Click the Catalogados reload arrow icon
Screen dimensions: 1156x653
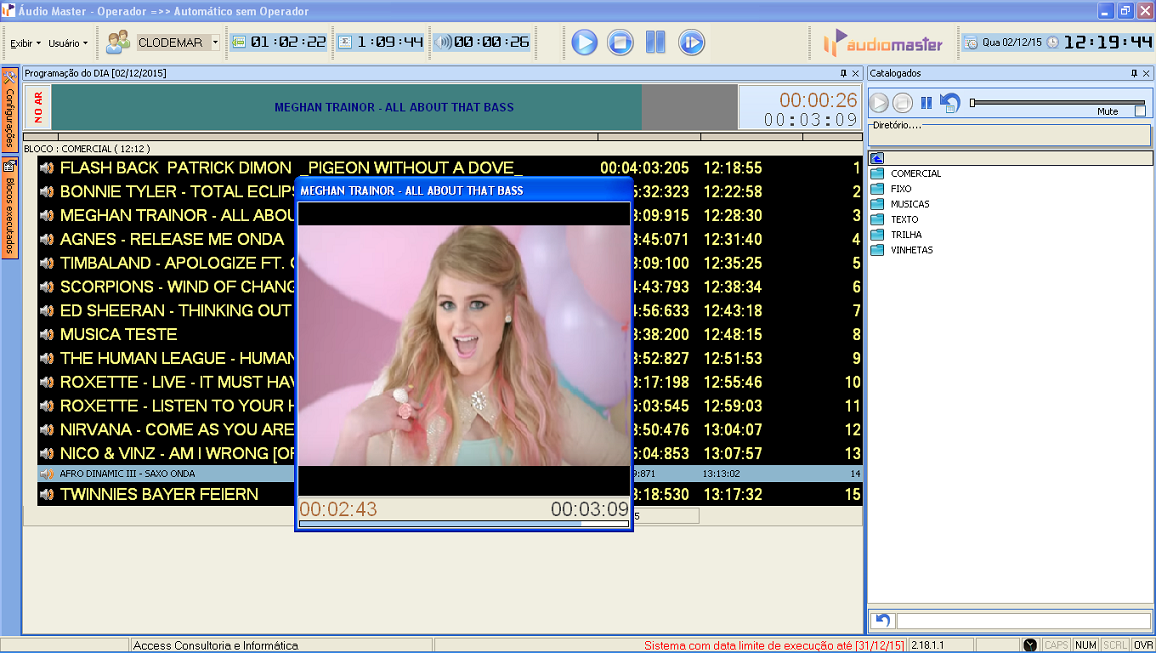950,102
